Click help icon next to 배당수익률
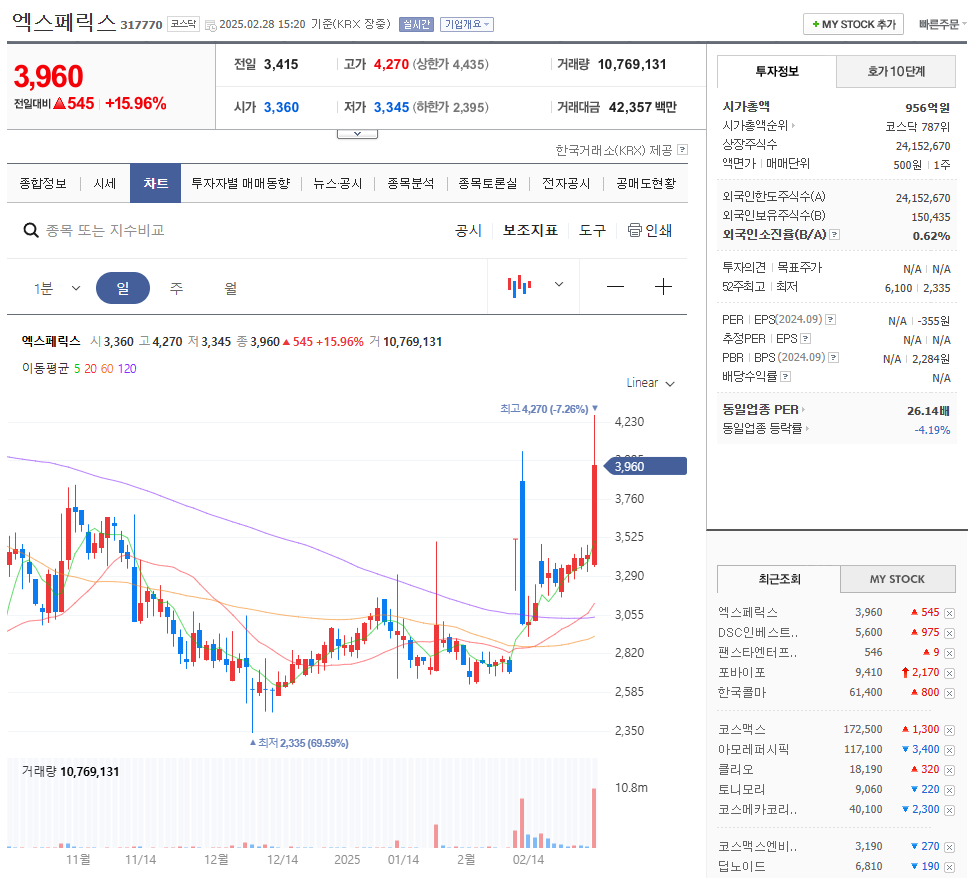 [x=785, y=376]
